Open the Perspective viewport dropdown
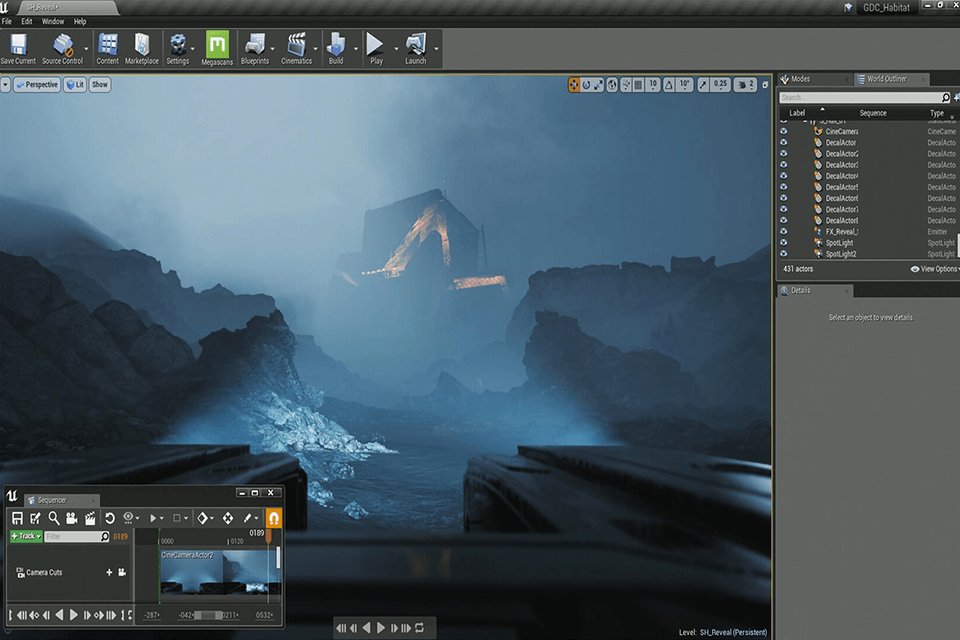The width and height of the screenshot is (960, 640). point(36,84)
